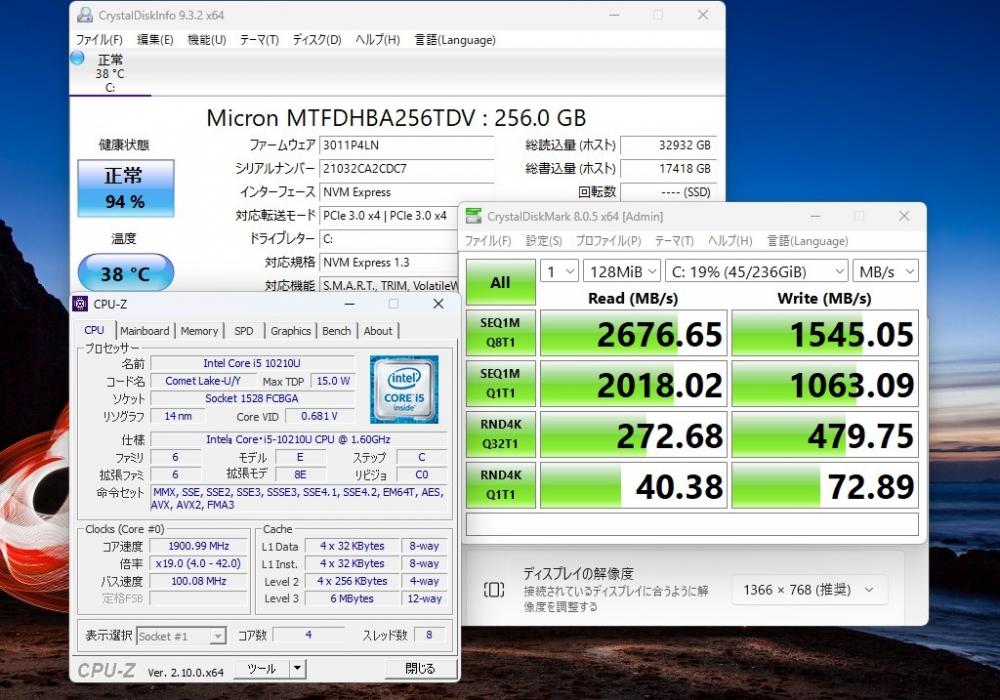The height and width of the screenshot is (700, 1000).
Task: Click the empty comment field in CrystalDiskMark
Action: (692, 524)
